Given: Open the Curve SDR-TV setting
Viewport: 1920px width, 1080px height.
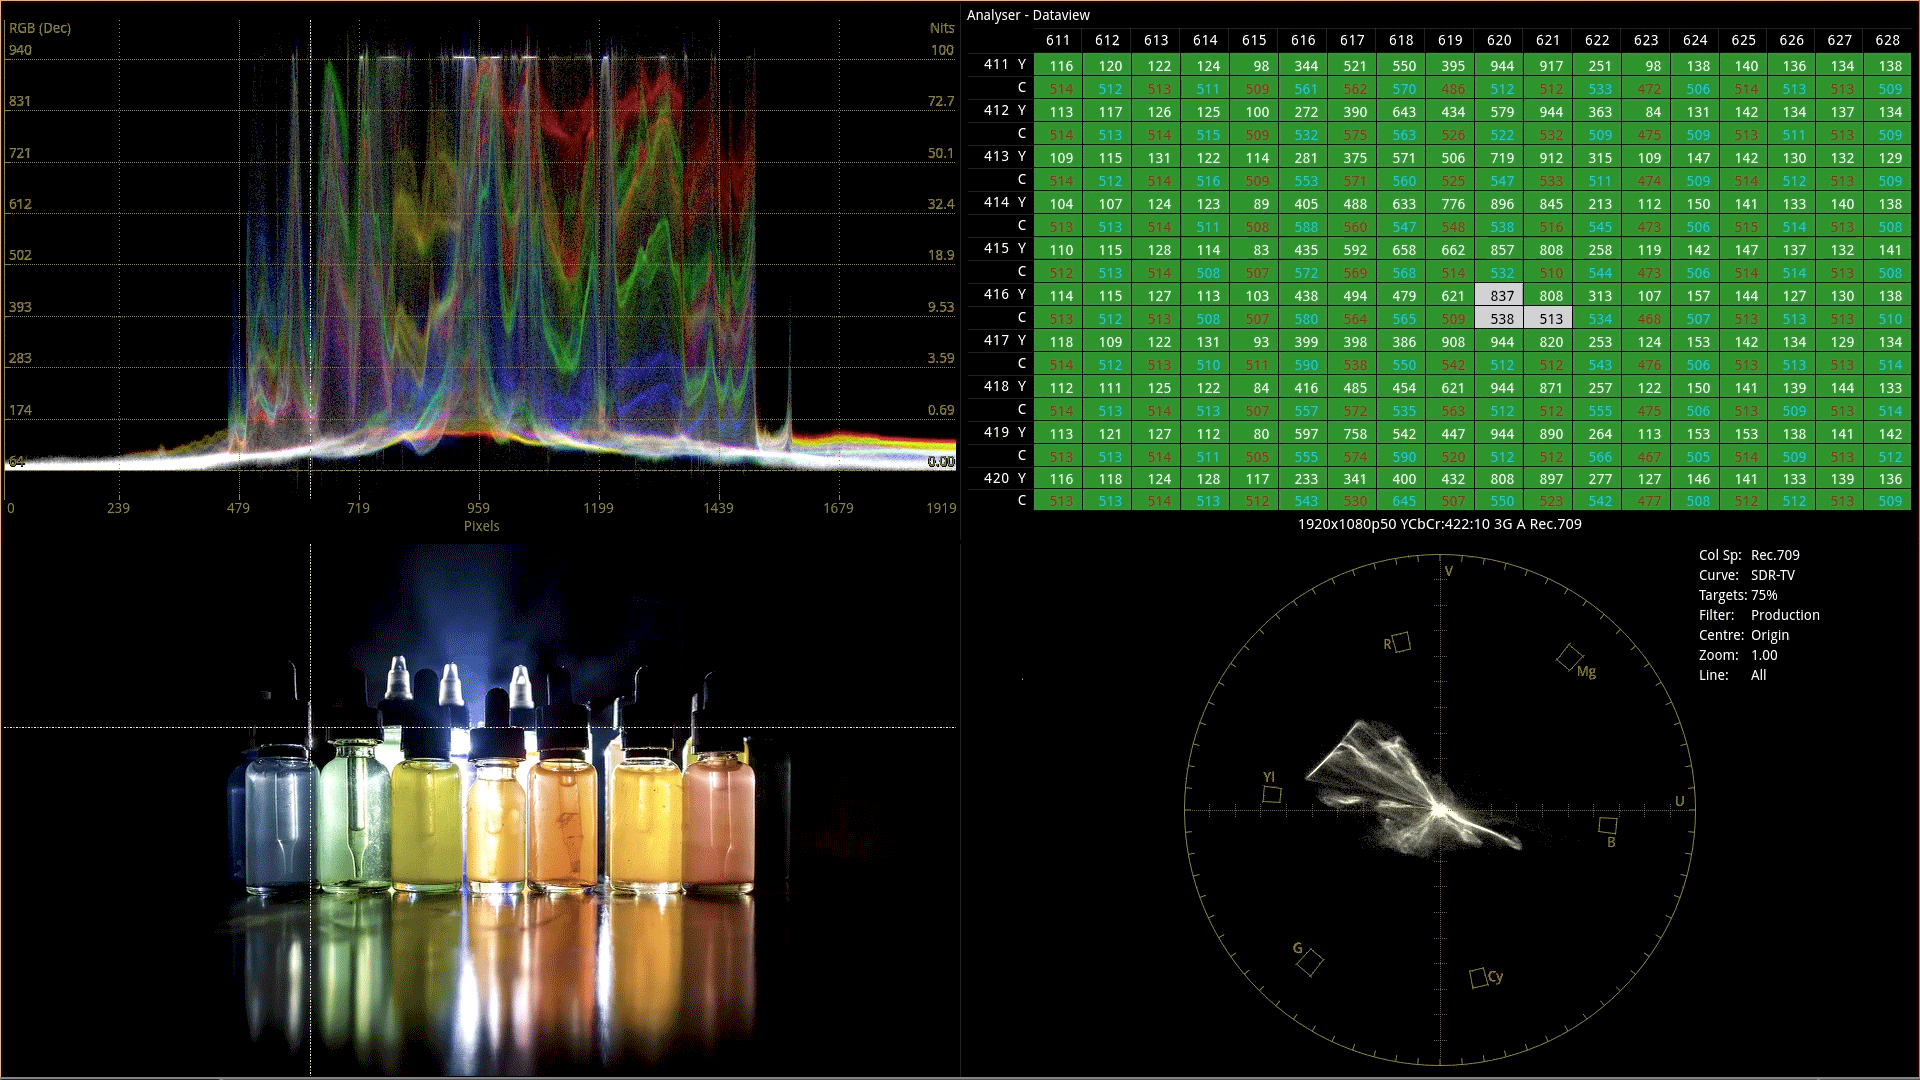Looking at the screenshot, I should tap(1772, 575).
